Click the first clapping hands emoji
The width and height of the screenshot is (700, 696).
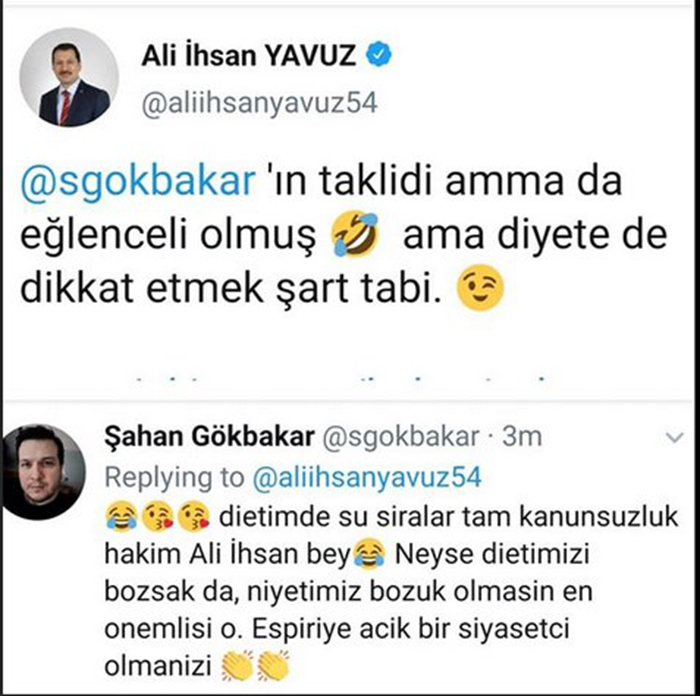(x=237, y=666)
